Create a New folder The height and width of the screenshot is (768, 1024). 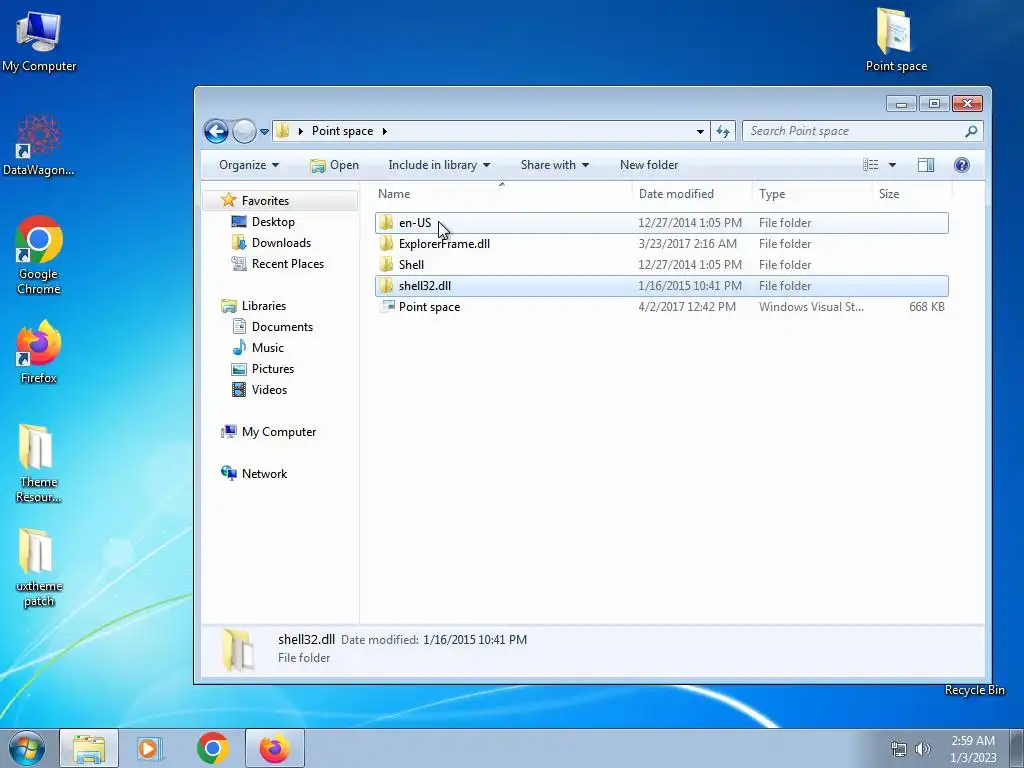(649, 165)
